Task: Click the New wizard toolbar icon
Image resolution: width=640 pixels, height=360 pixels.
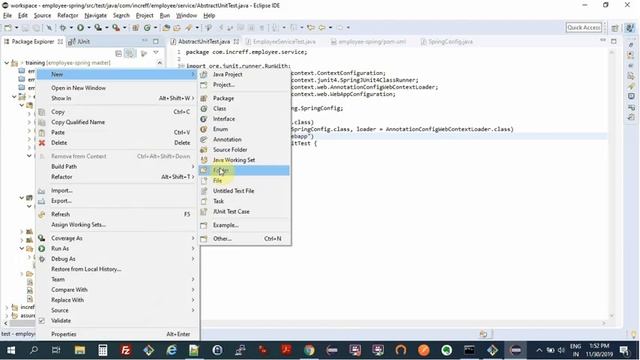Action: pyautogui.click(x=8, y=28)
